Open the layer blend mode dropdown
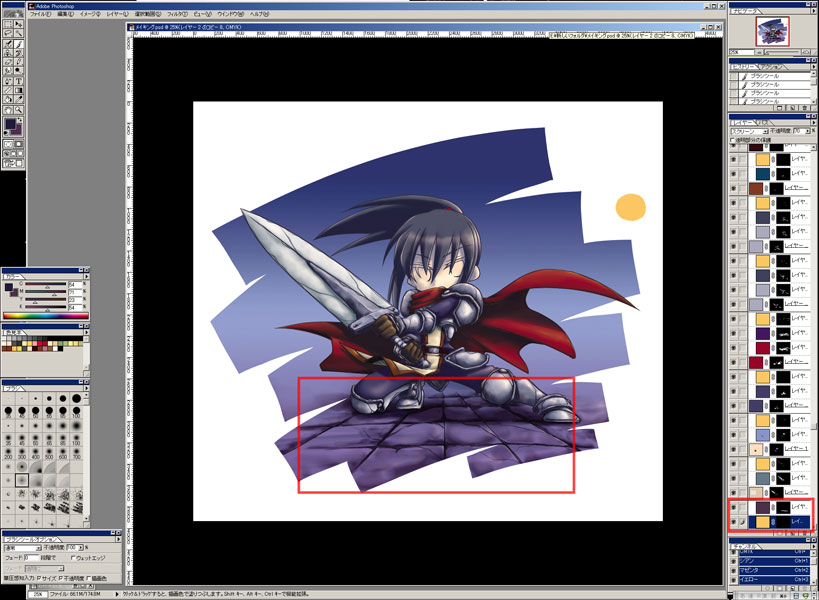Viewport: 819px width, 600px height. (752, 131)
